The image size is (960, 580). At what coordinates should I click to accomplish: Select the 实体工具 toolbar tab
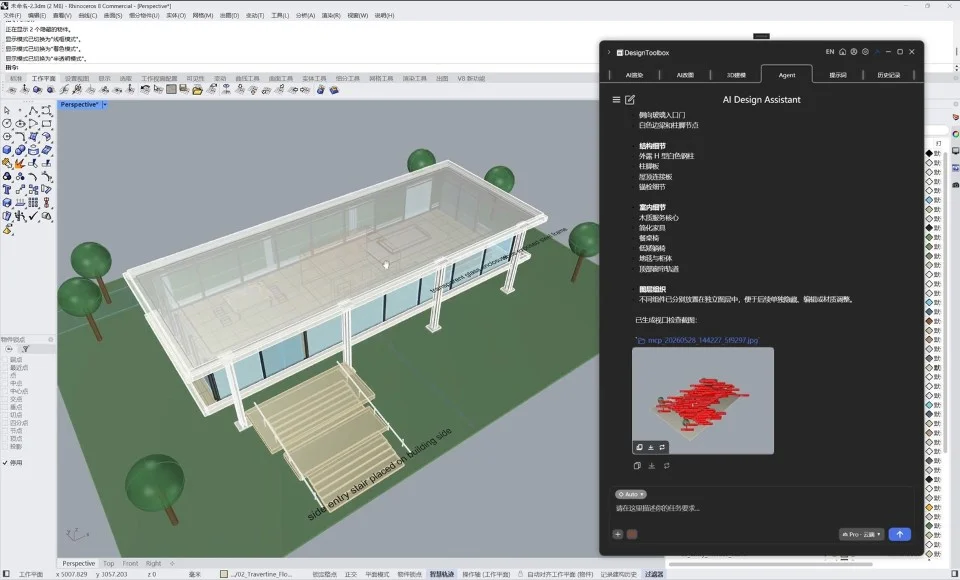point(314,78)
